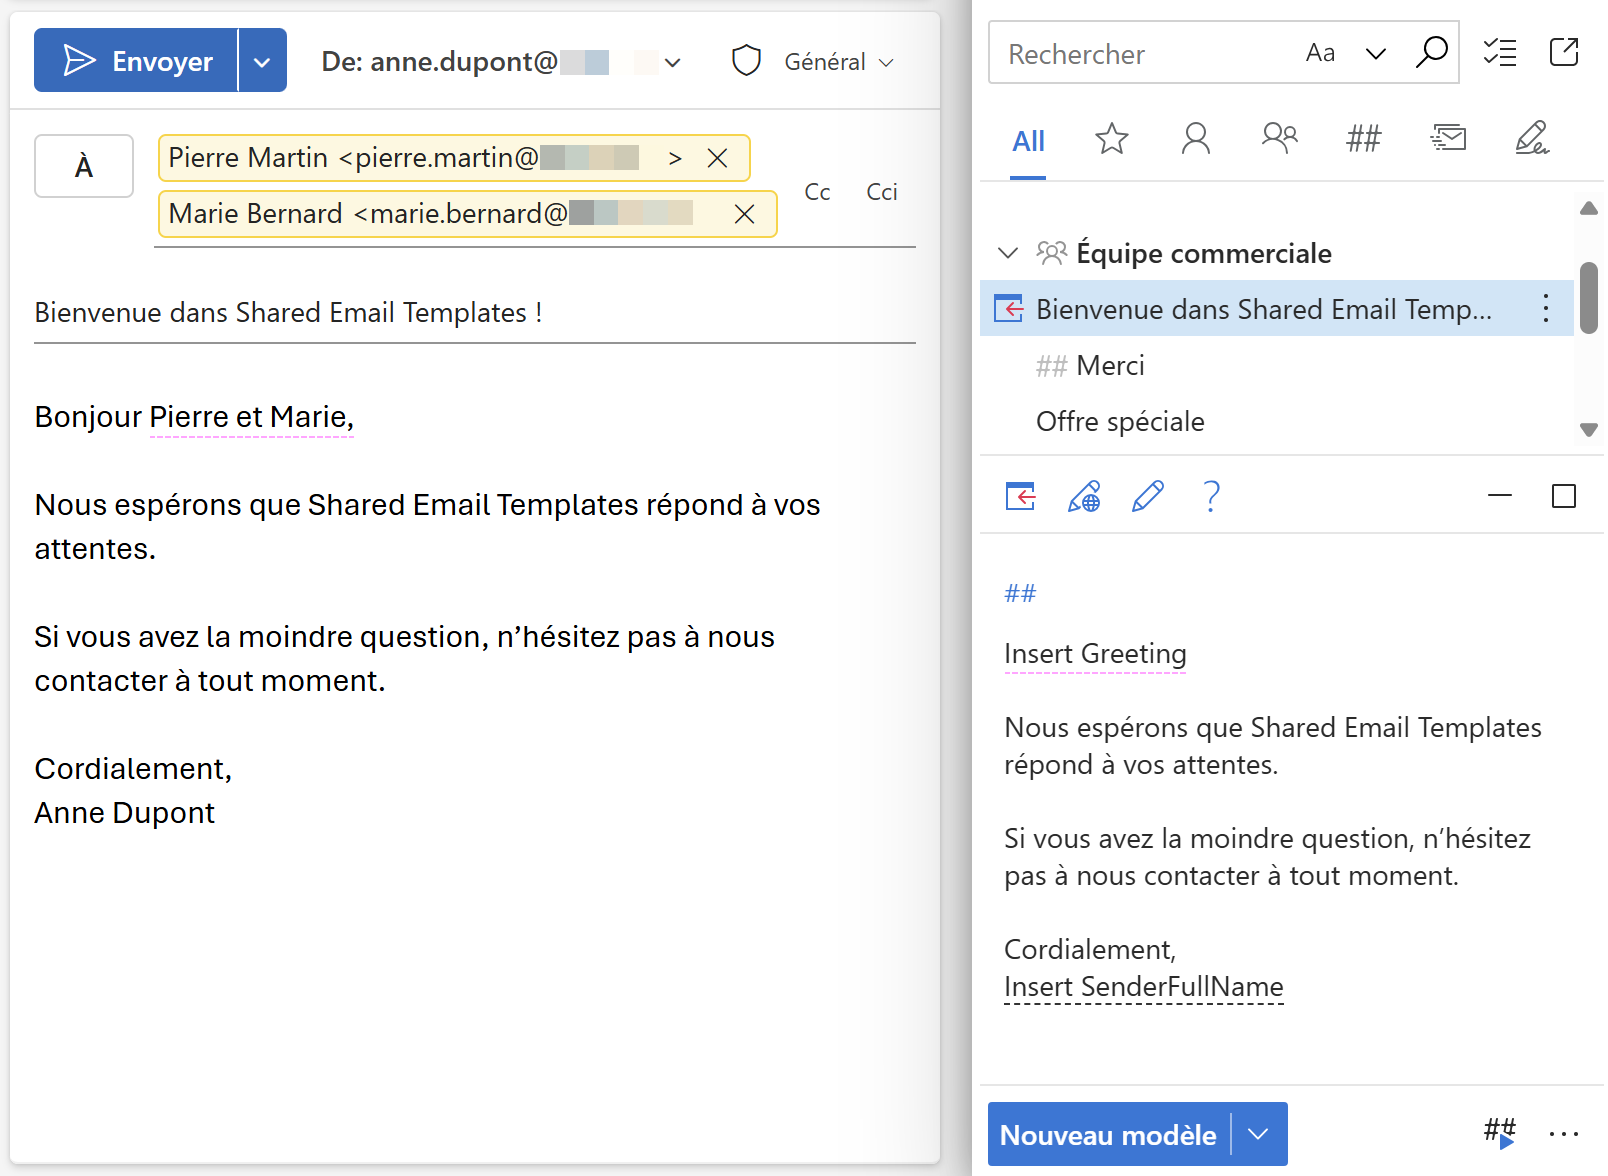Switch to the All tab
This screenshot has height=1176, width=1608.
click(1028, 141)
